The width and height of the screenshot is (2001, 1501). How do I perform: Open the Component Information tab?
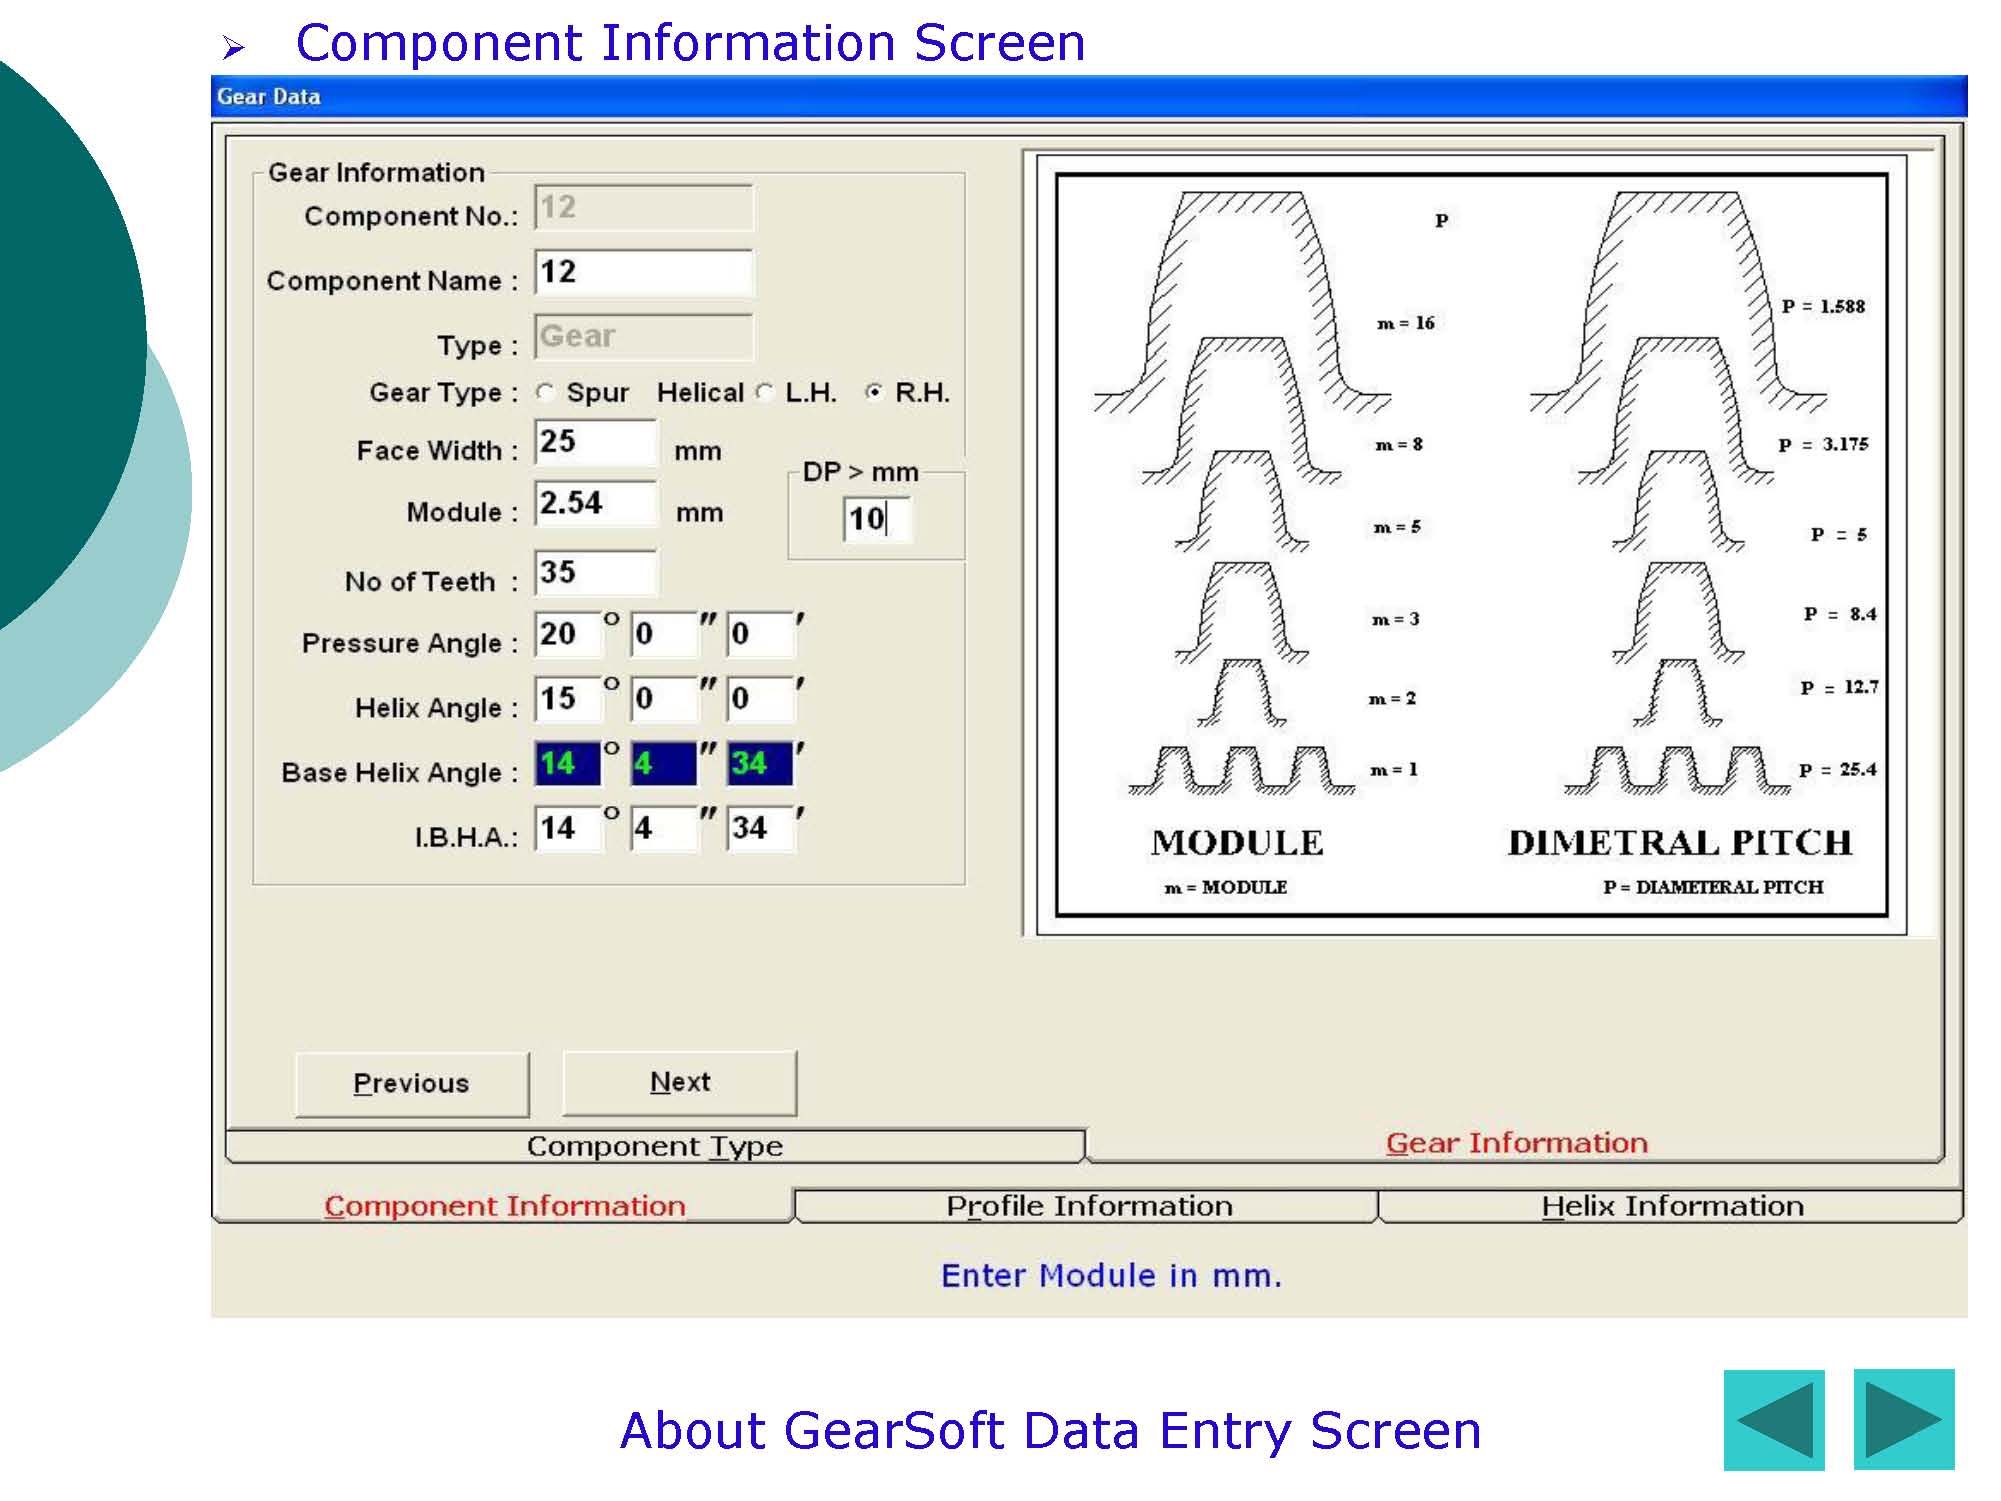pyautogui.click(x=504, y=1206)
